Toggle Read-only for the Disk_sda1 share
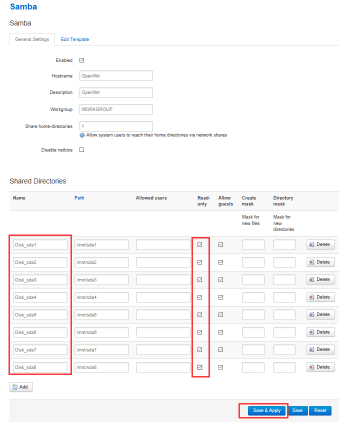This screenshot has width=363, height=424. [200, 245]
